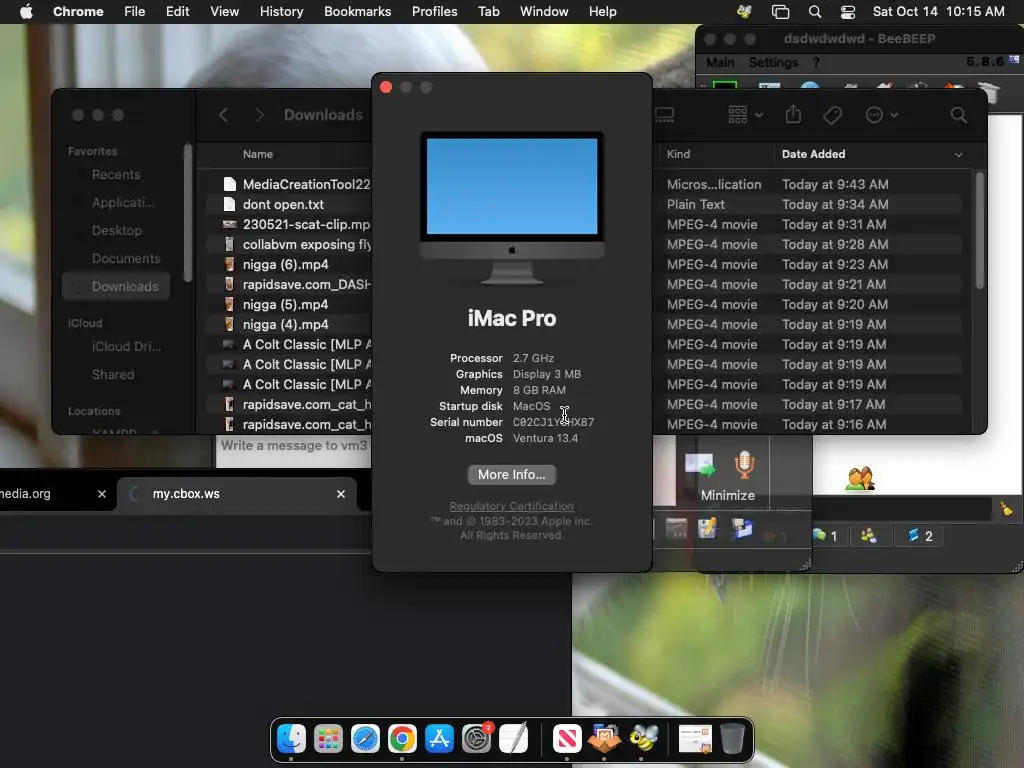Open Spotlight search in the menu bar
The height and width of the screenshot is (768, 1024).
pyautogui.click(x=814, y=12)
